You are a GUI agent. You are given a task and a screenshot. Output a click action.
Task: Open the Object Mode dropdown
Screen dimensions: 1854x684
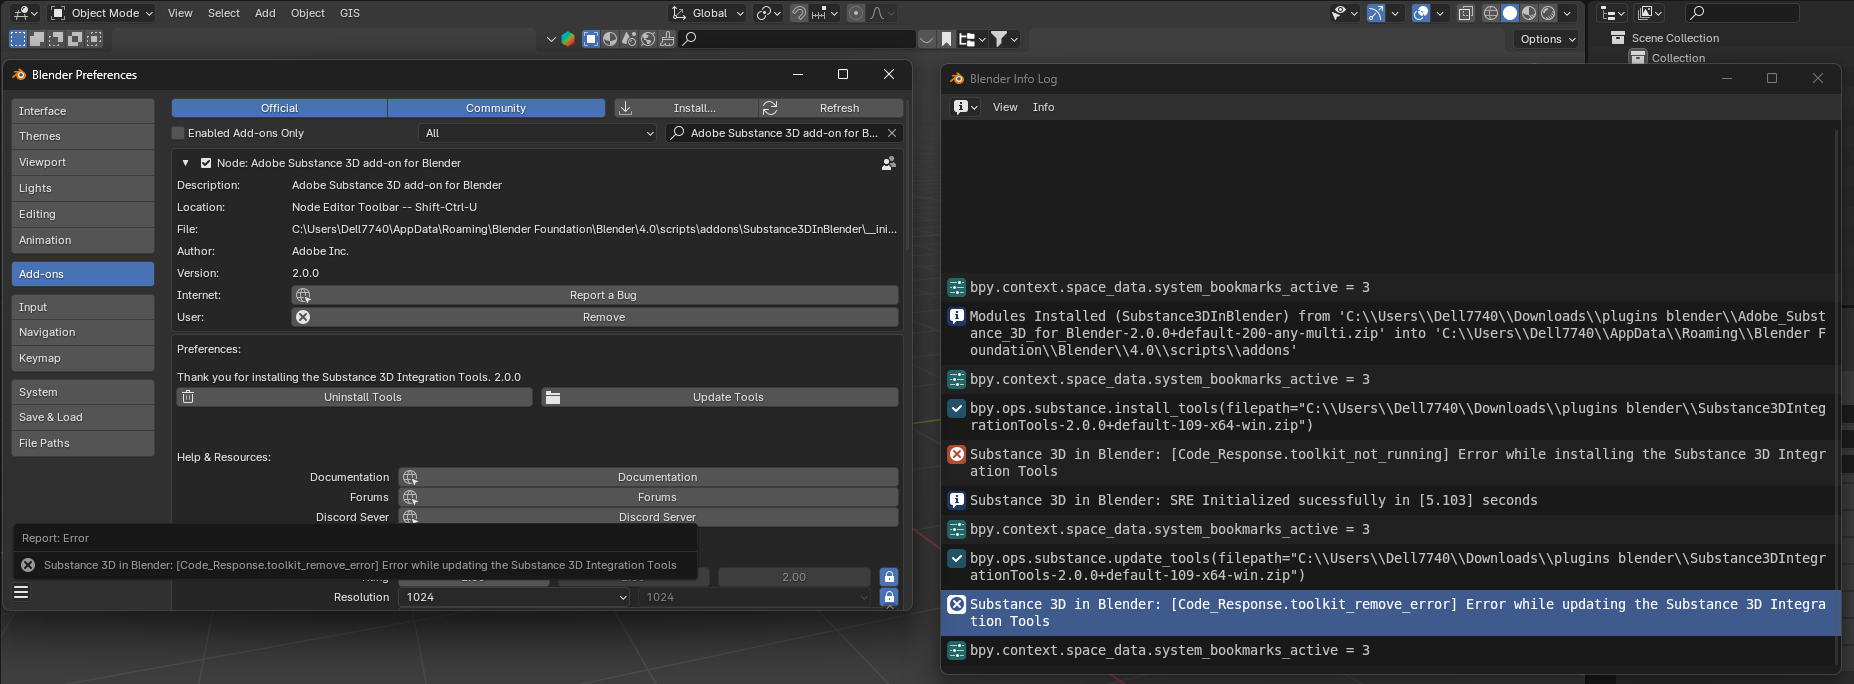coord(102,13)
